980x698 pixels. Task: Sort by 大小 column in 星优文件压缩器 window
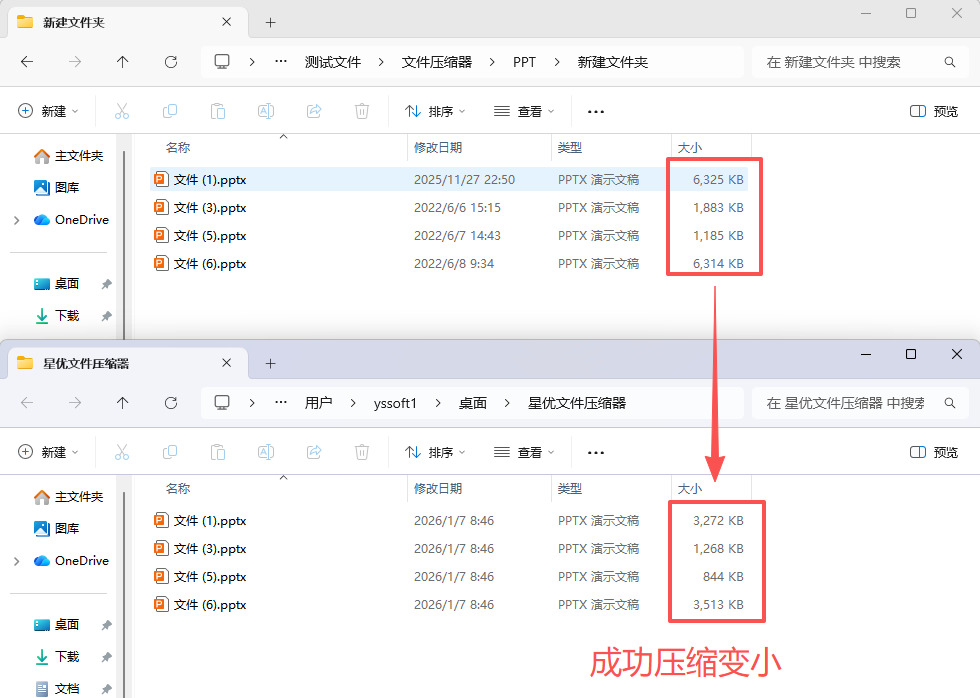[x=690, y=489]
